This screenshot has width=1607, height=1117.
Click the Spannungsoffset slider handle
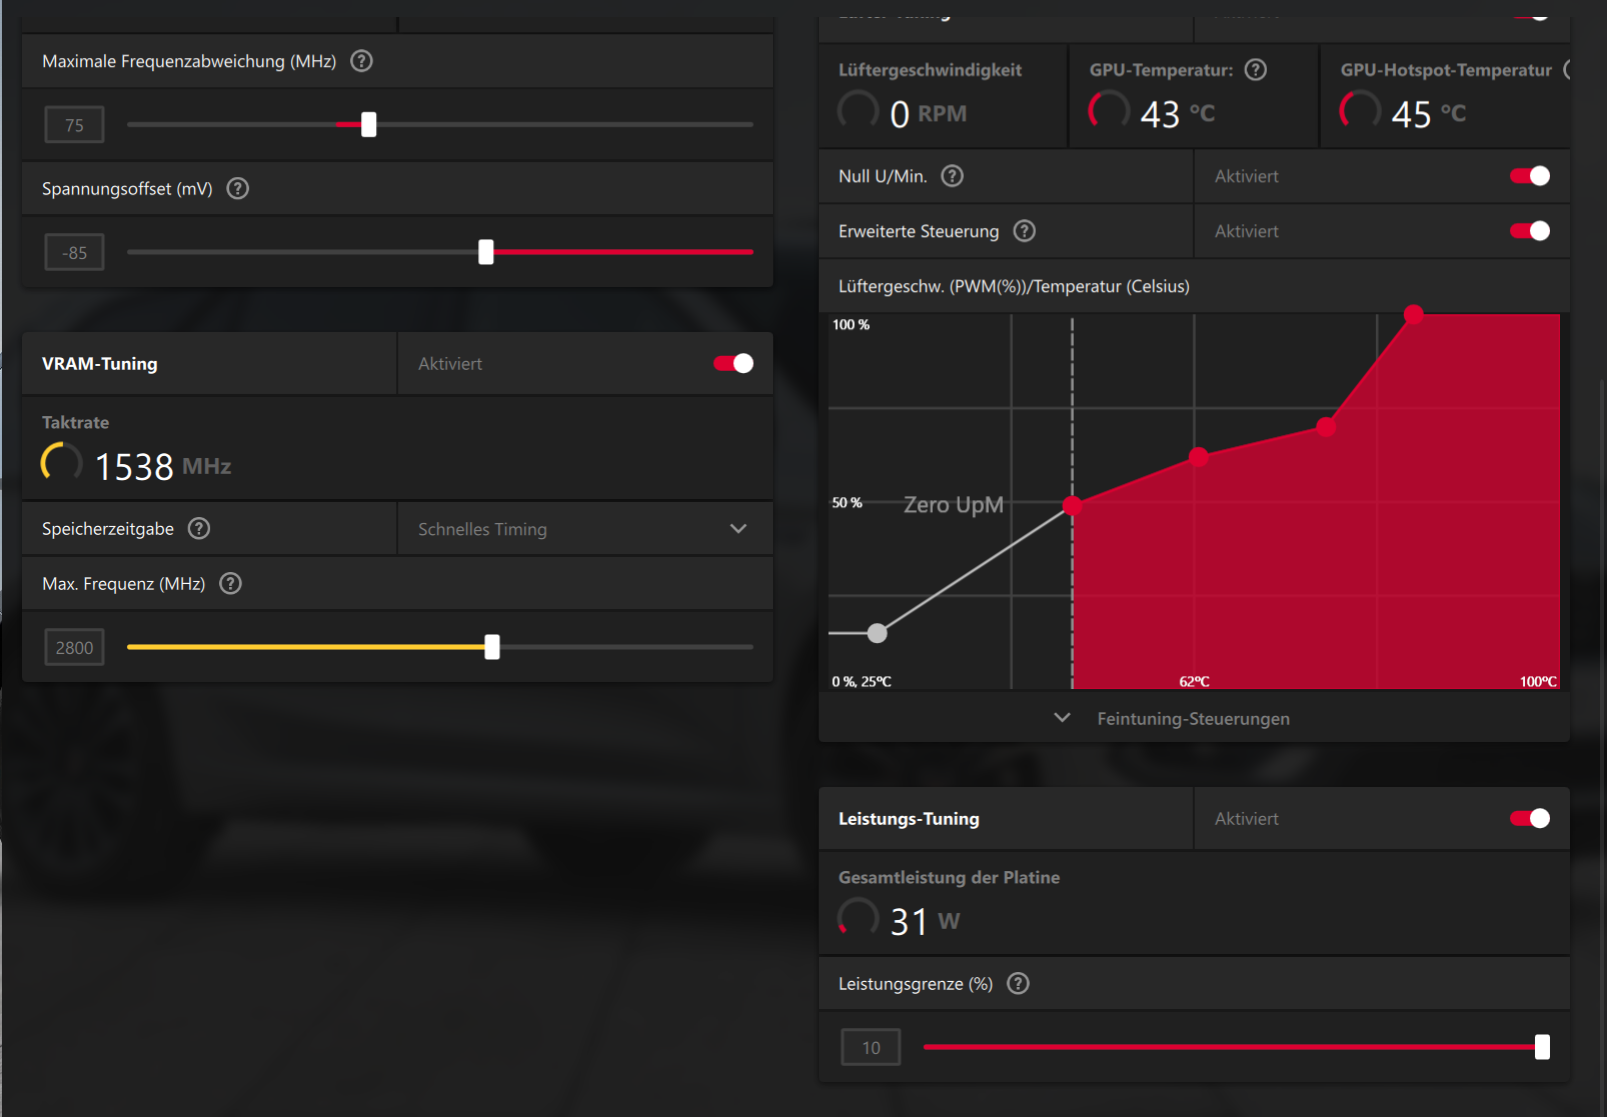(x=486, y=252)
